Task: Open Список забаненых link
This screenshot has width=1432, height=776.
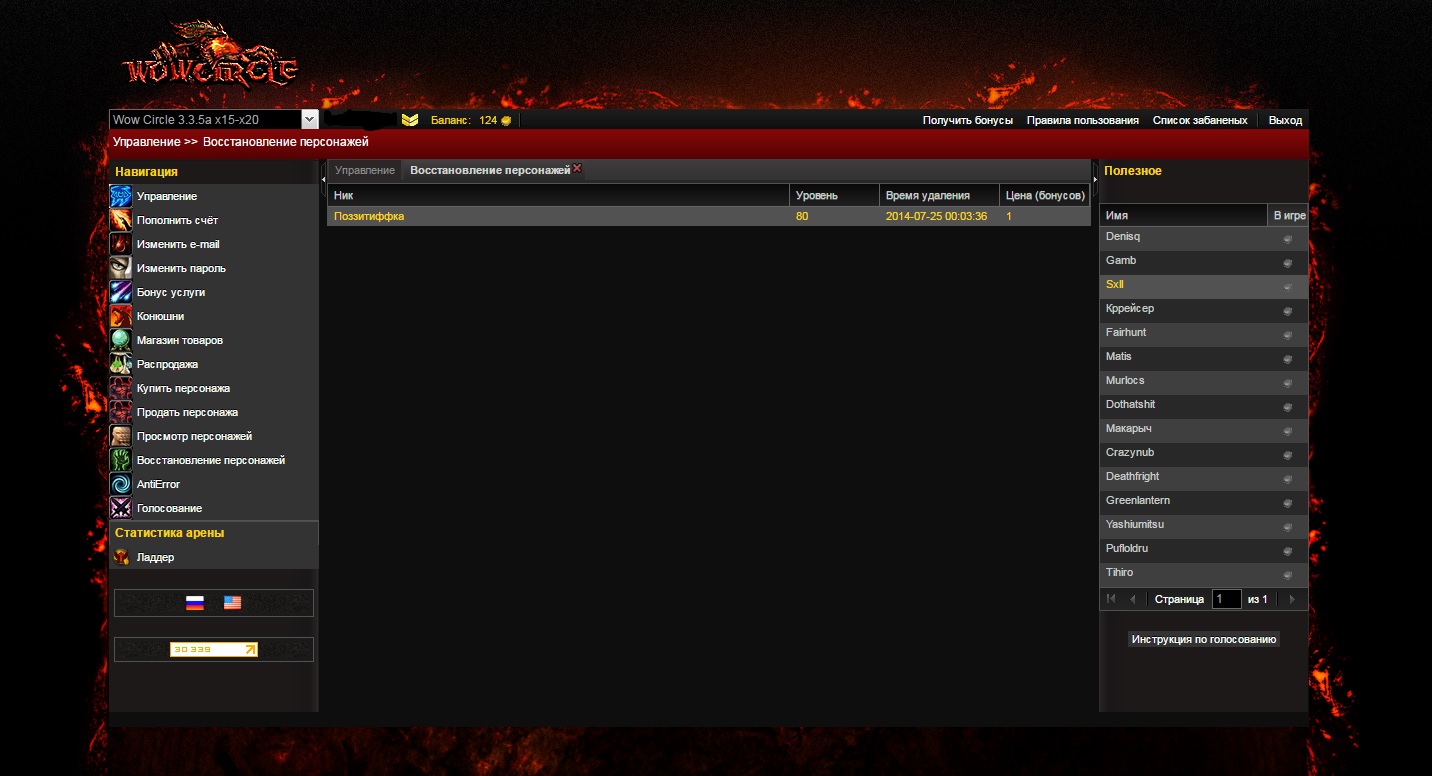Action: 1199,120
